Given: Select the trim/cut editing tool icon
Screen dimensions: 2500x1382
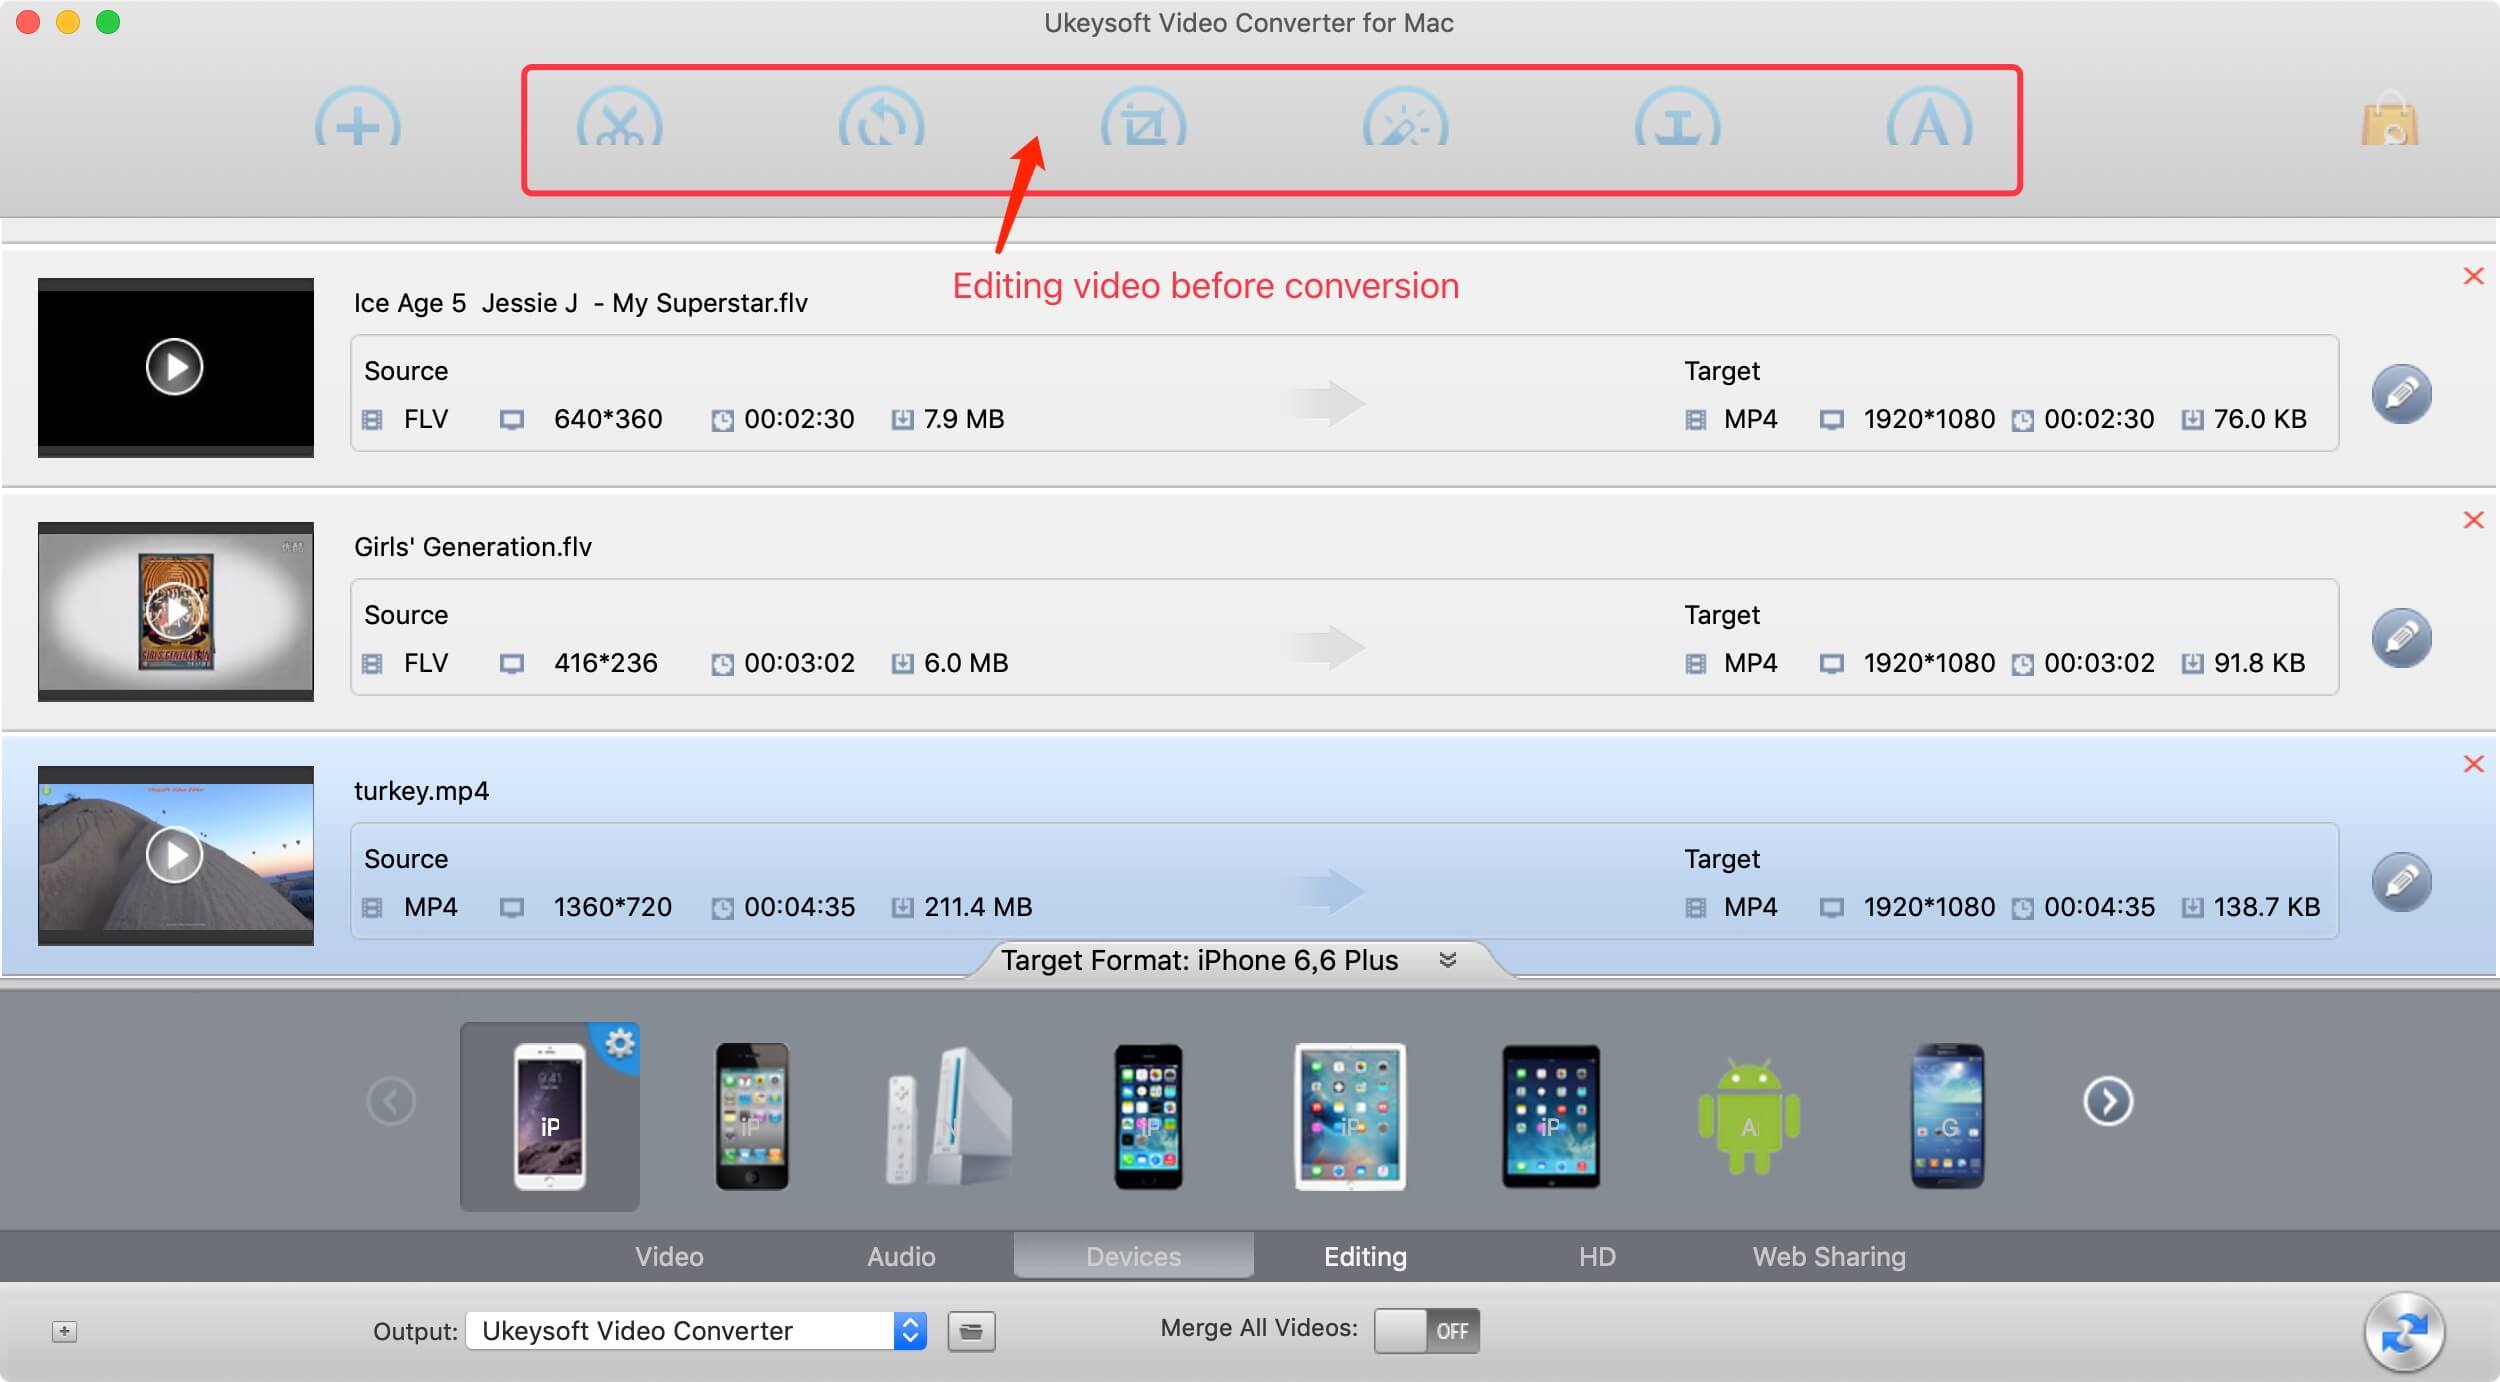Looking at the screenshot, I should pos(614,123).
